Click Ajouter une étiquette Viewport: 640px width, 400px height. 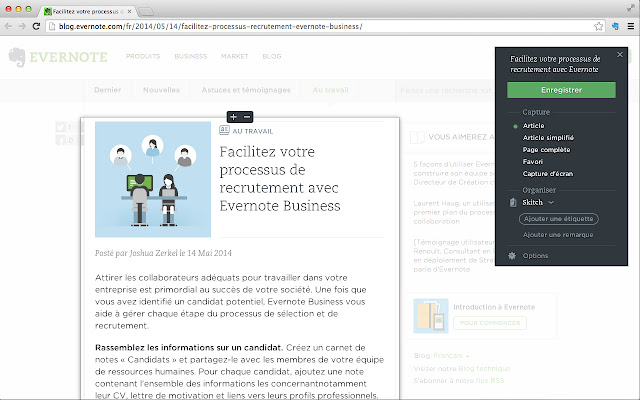click(x=558, y=219)
